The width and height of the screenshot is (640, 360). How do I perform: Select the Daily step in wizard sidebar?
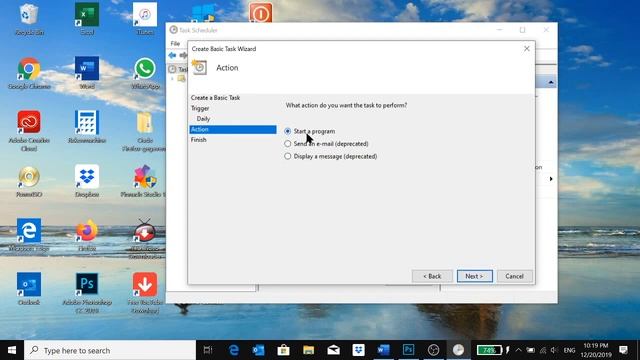pos(203,119)
